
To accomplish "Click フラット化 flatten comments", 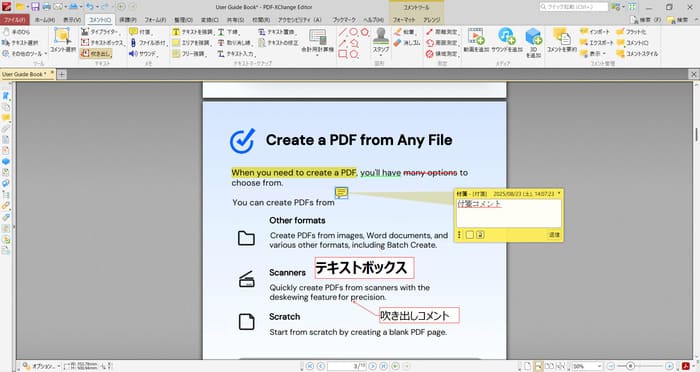I will coord(631,32).
